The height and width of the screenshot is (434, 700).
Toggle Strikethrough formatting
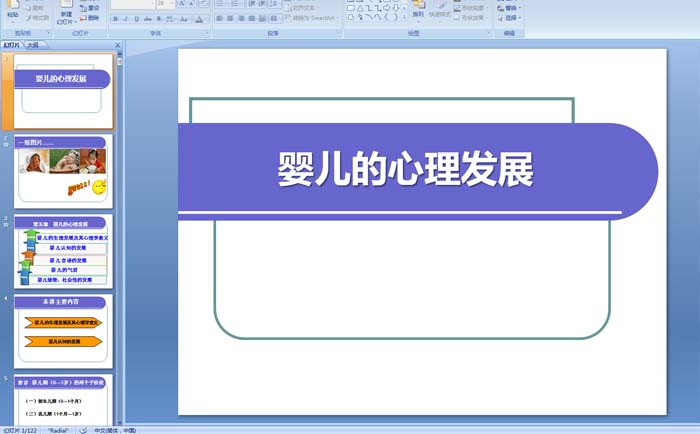pos(147,19)
